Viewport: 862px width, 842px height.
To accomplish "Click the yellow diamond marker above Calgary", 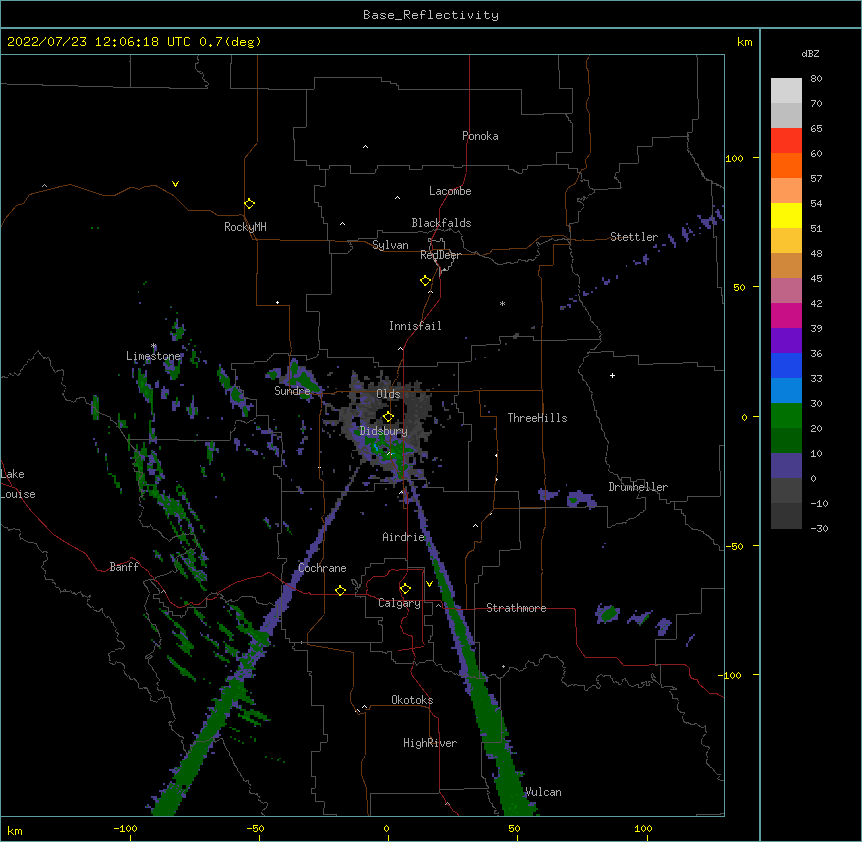I will [405, 589].
